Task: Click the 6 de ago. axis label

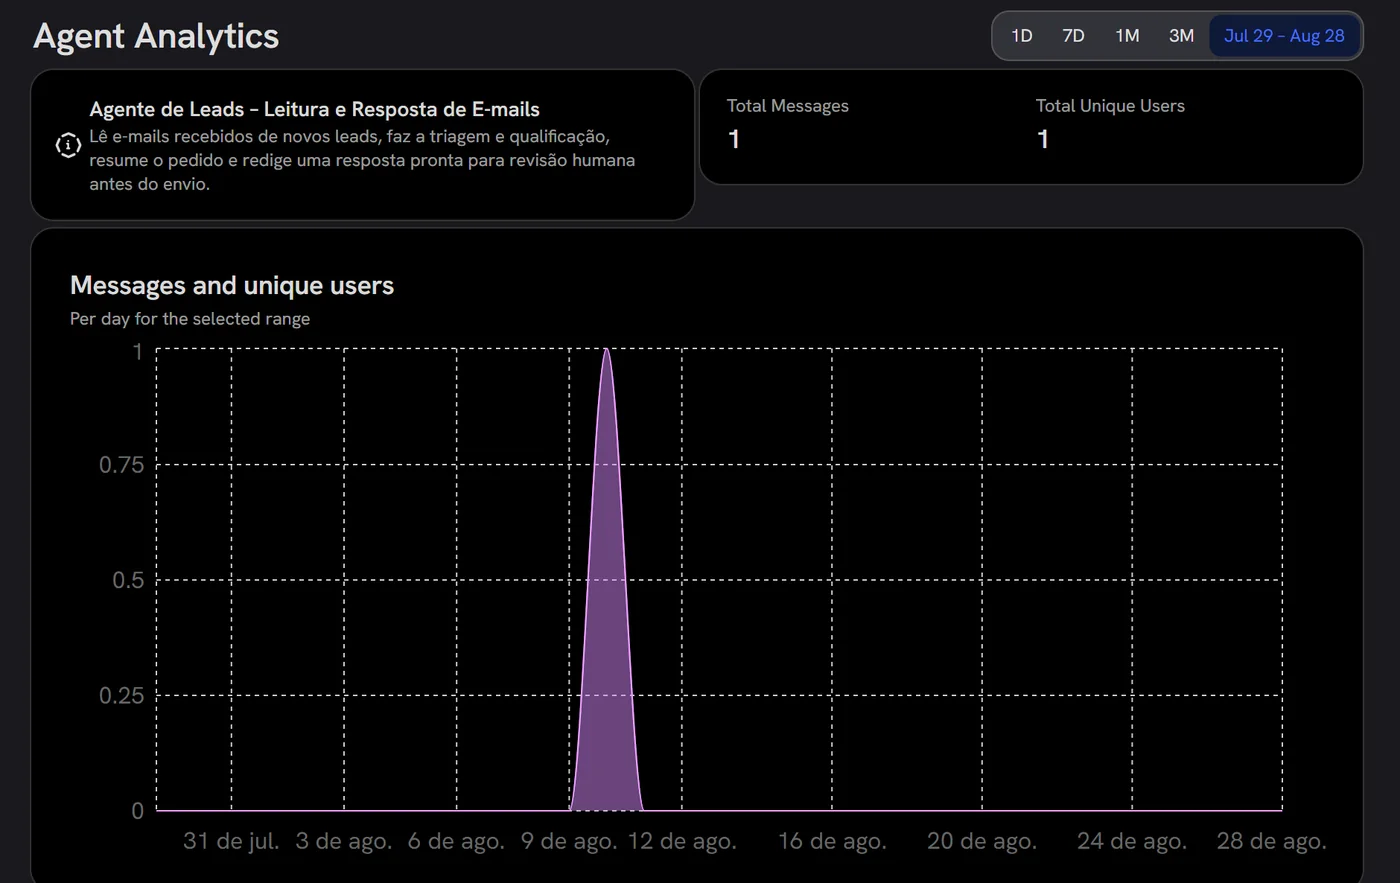Action: coord(456,841)
